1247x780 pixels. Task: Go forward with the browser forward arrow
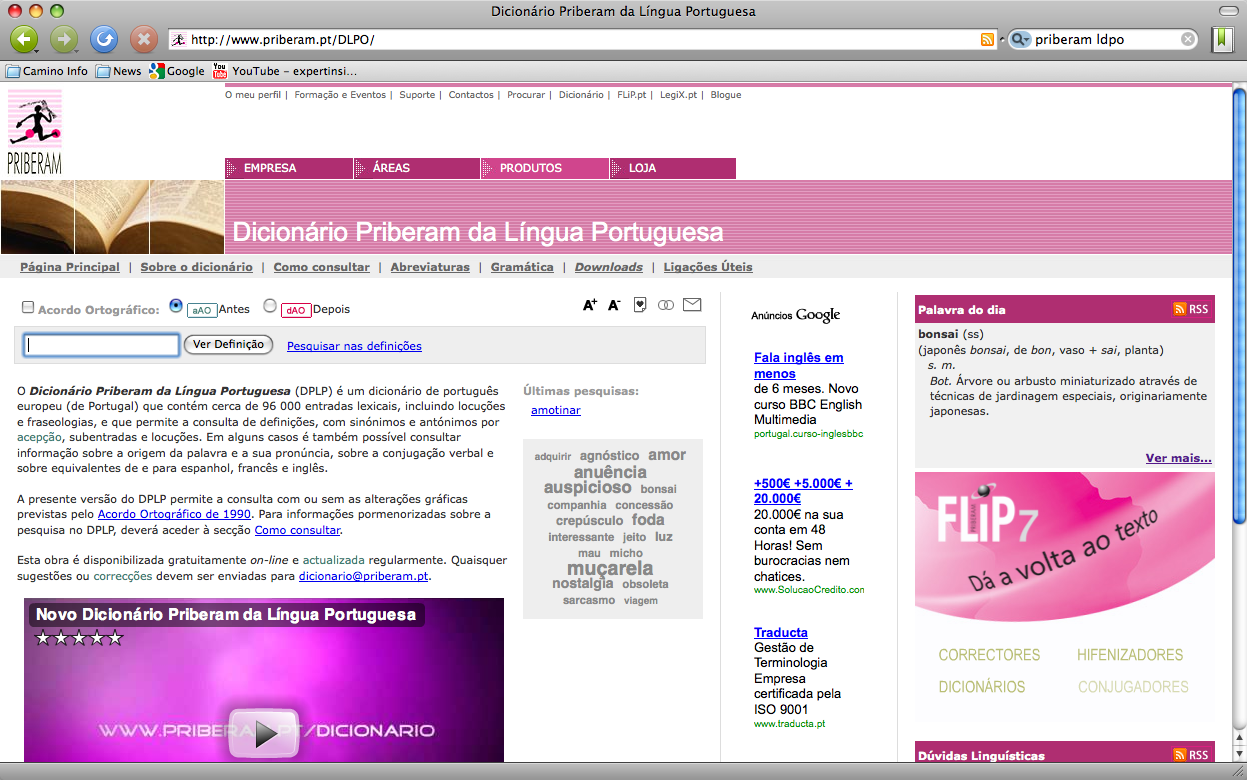click(x=63, y=39)
